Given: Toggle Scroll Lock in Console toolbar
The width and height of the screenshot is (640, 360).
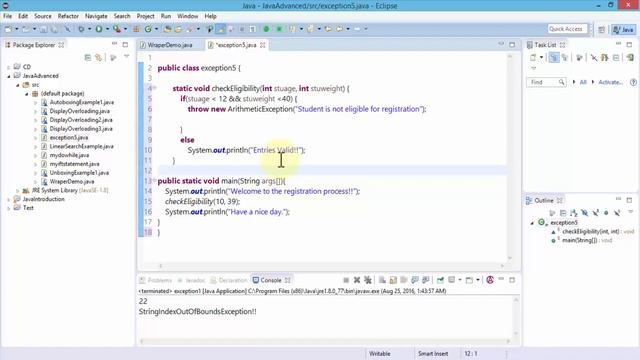Looking at the screenshot, I should point(393,280).
